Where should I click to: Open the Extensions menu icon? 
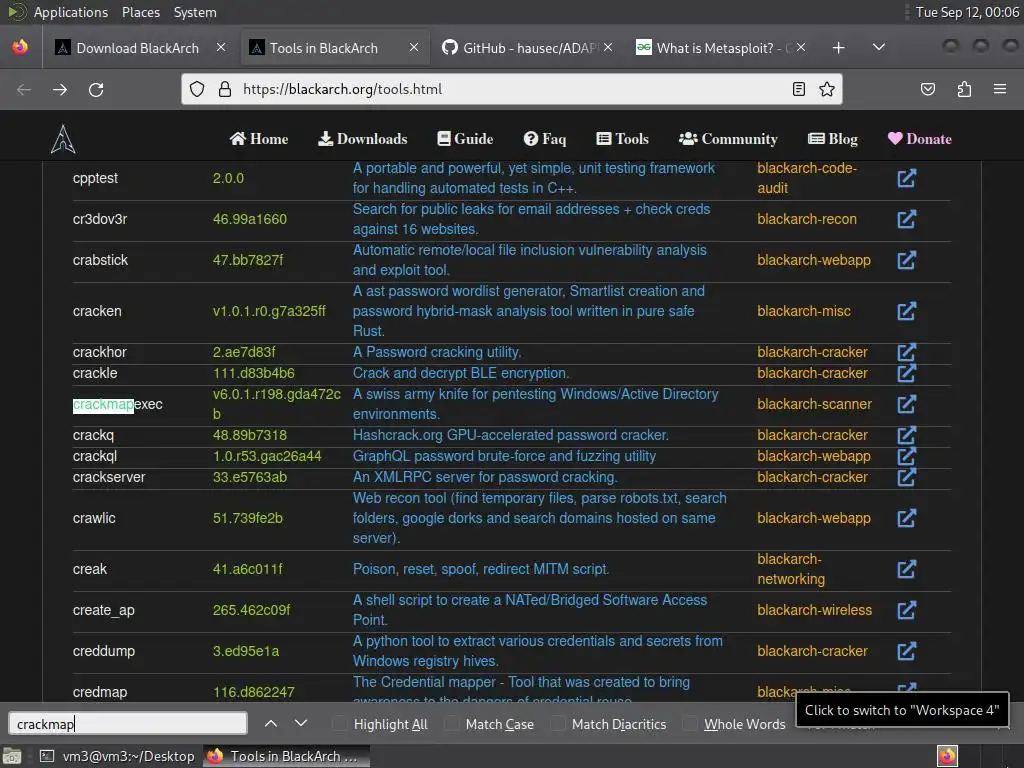click(964, 89)
